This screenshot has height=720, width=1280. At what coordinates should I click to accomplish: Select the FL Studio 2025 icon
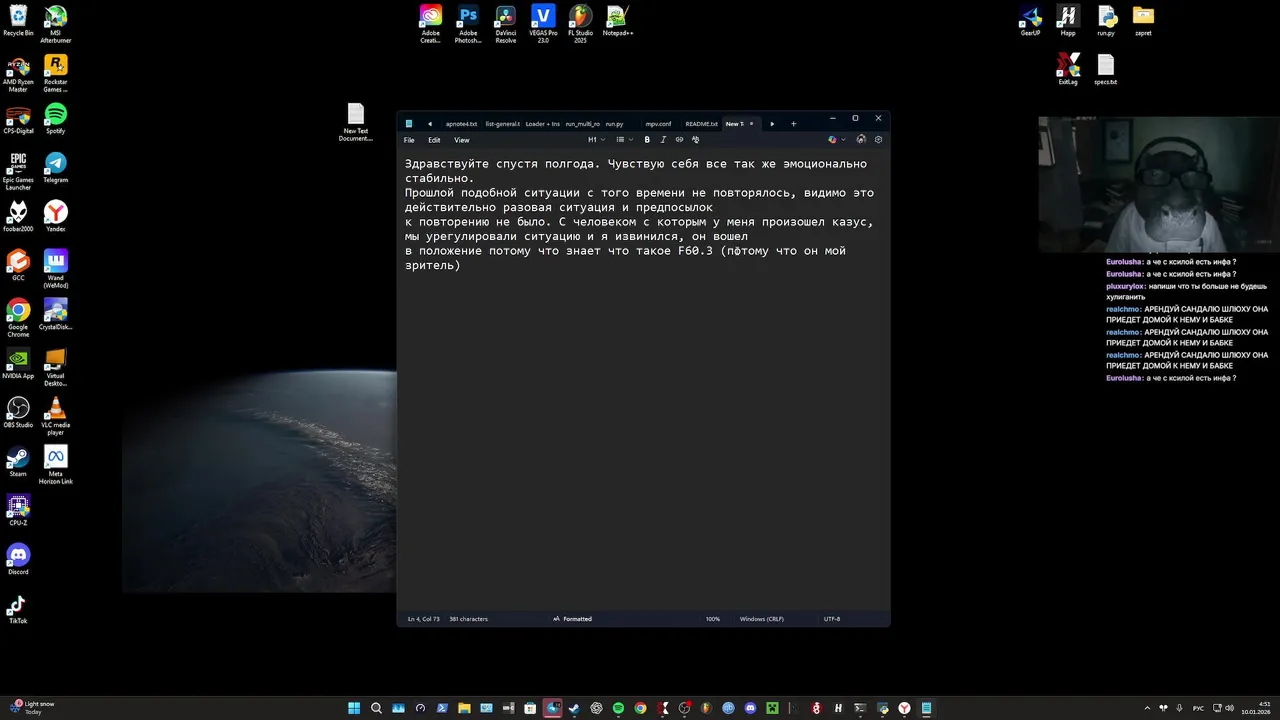coord(580,24)
